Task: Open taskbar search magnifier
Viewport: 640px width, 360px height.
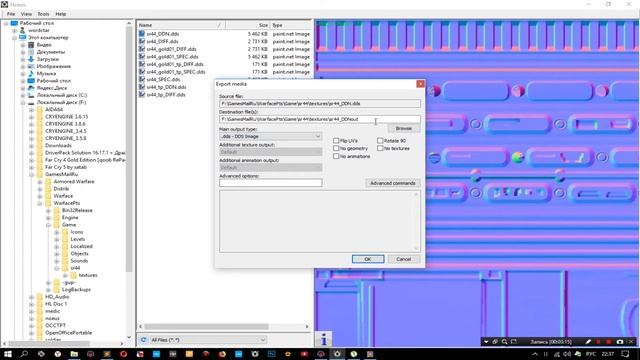Action: pyautogui.click(x=24, y=354)
